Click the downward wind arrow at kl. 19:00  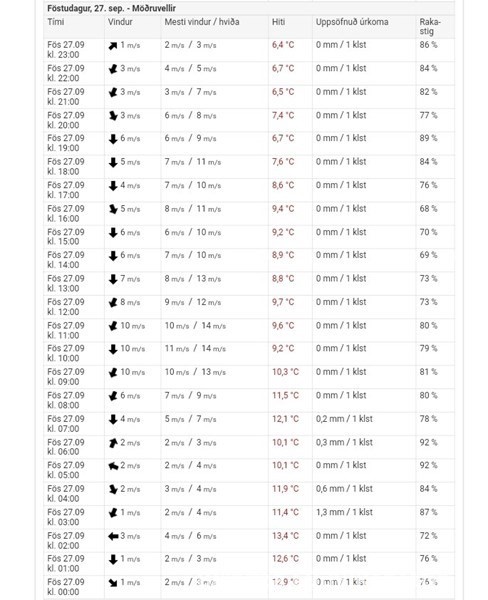click(x=113, y=139)
